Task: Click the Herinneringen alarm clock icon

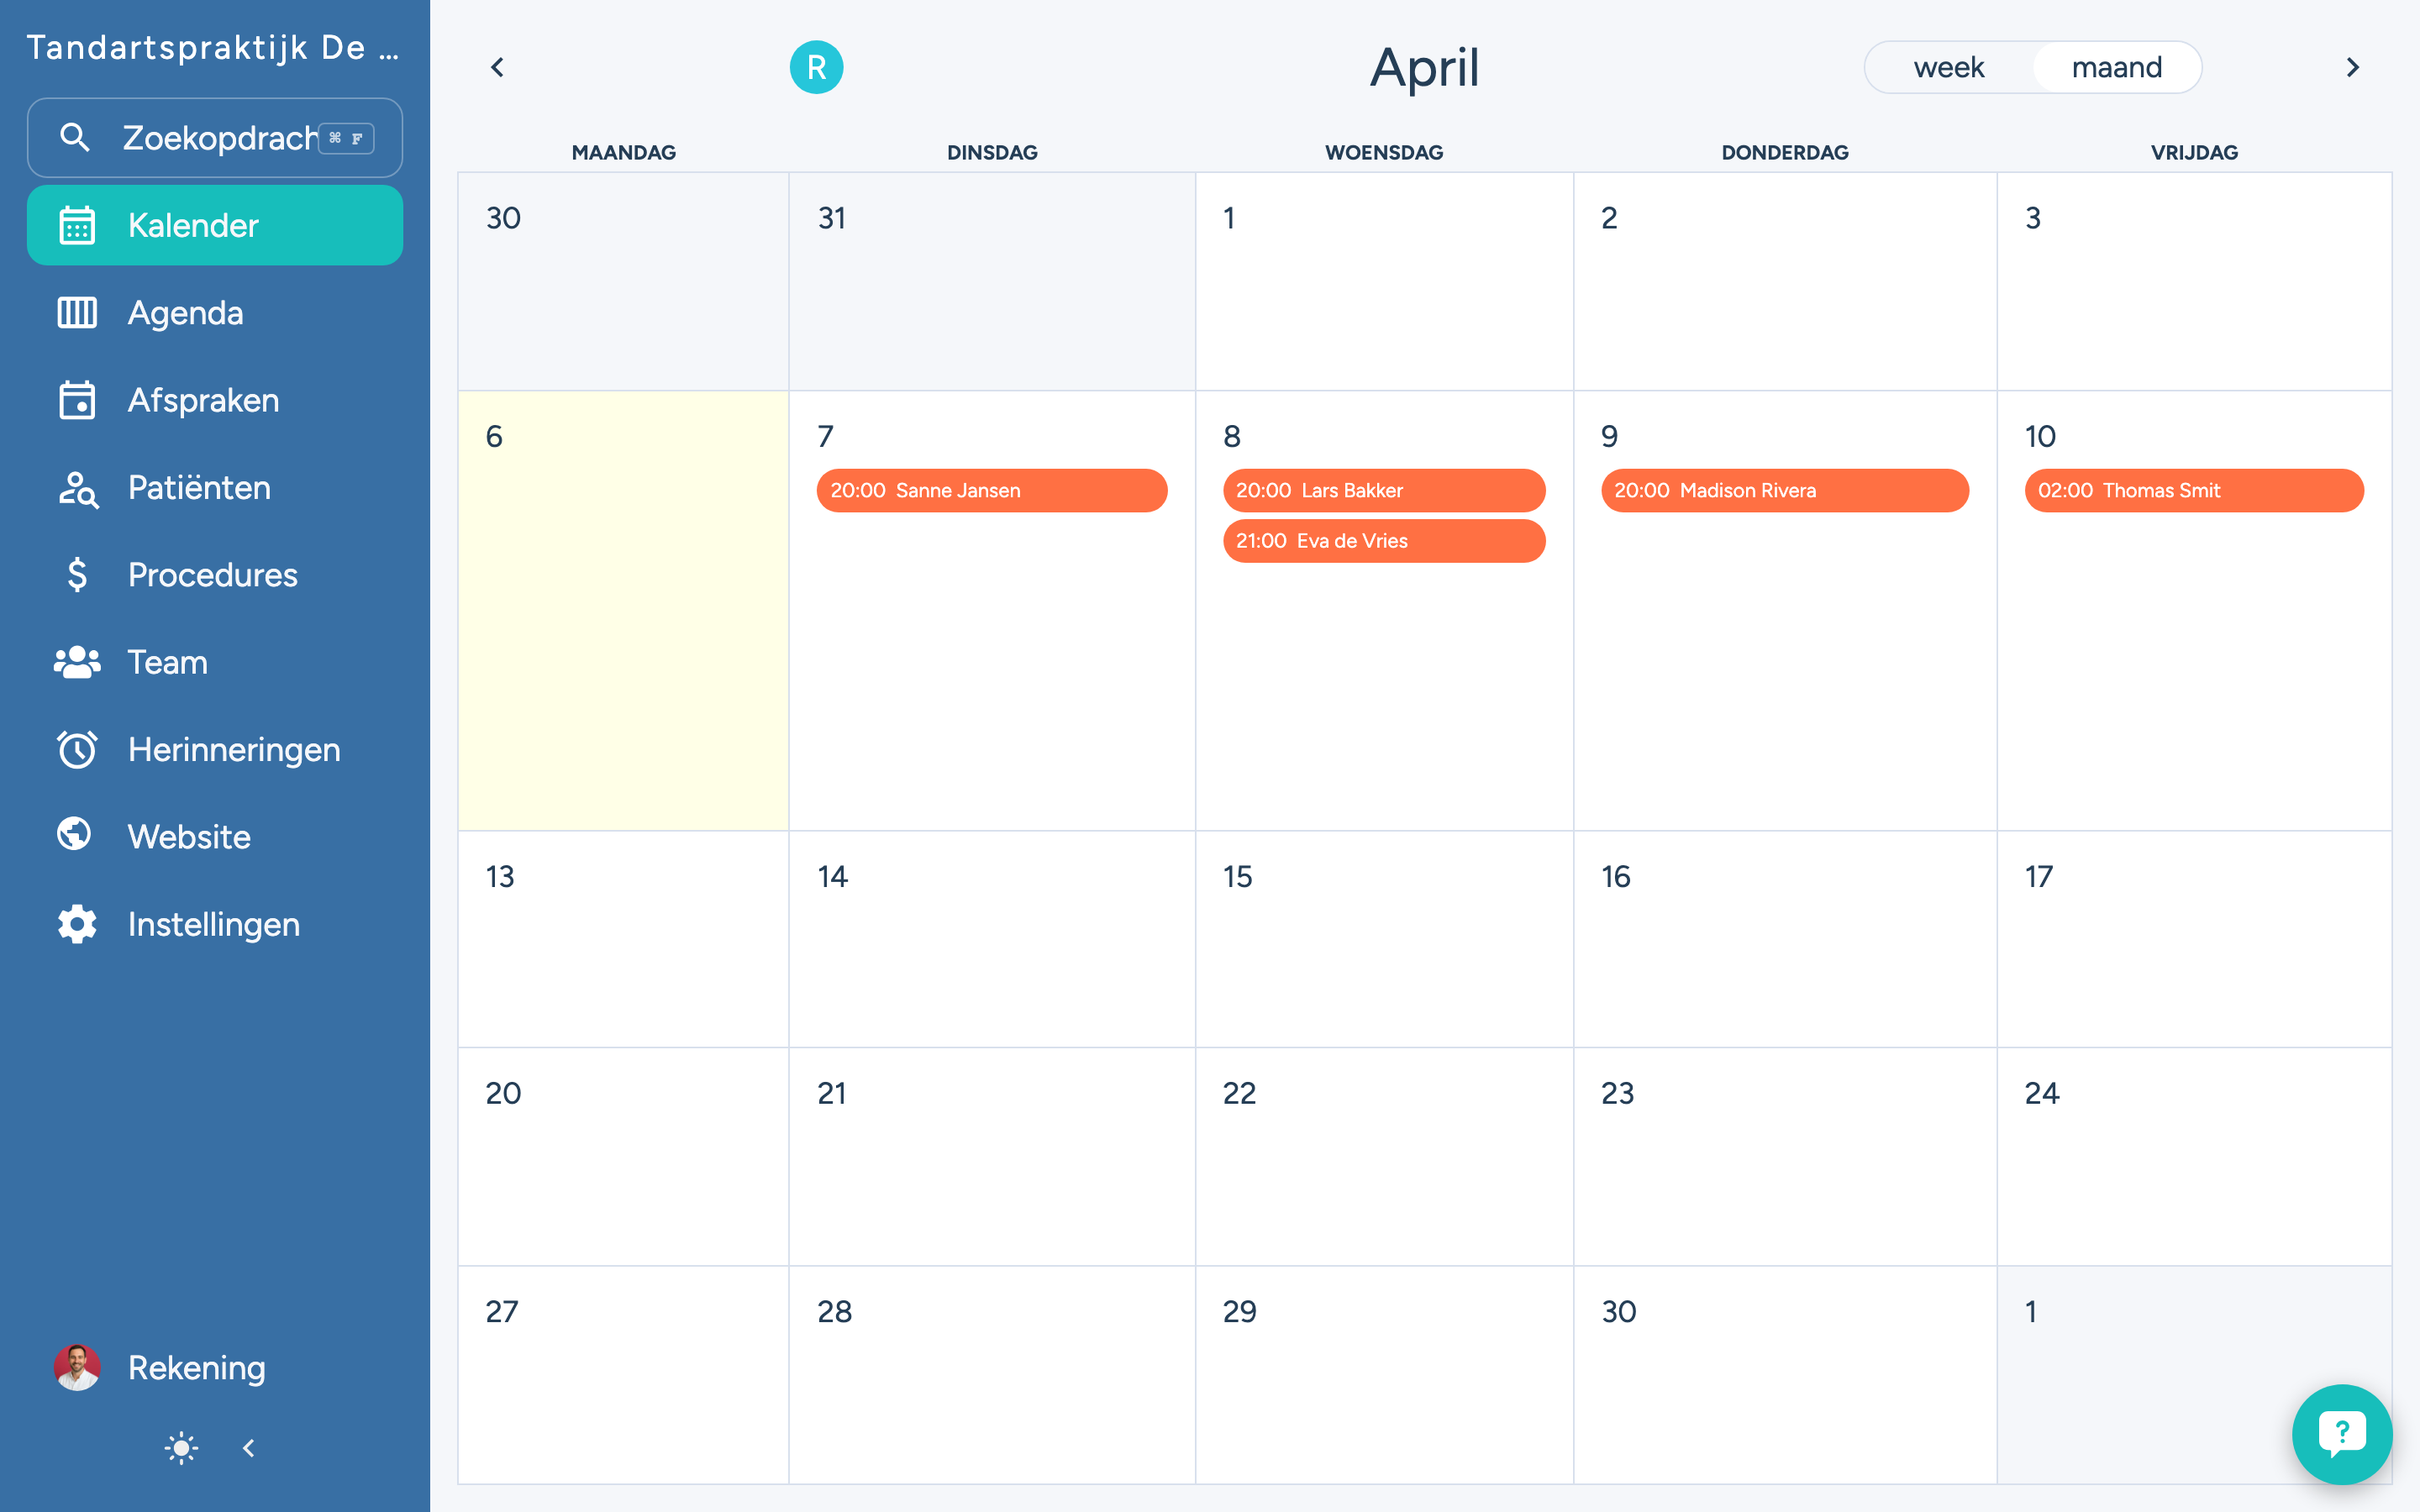Action: click(x=77, y=749)
